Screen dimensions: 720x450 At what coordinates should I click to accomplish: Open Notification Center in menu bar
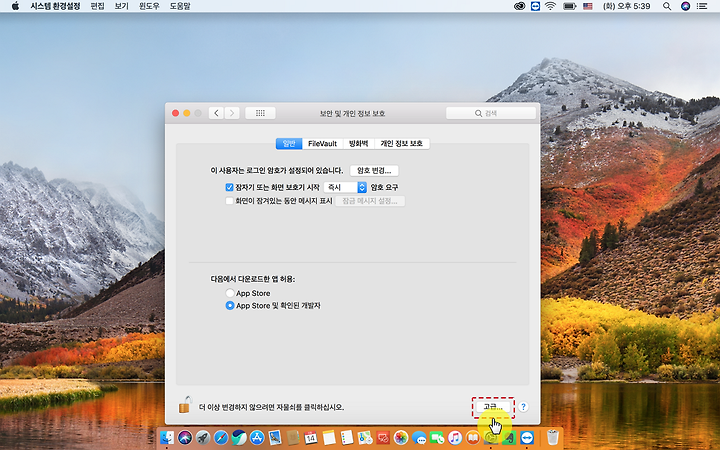pyautogui.click(x=702, y=6)
